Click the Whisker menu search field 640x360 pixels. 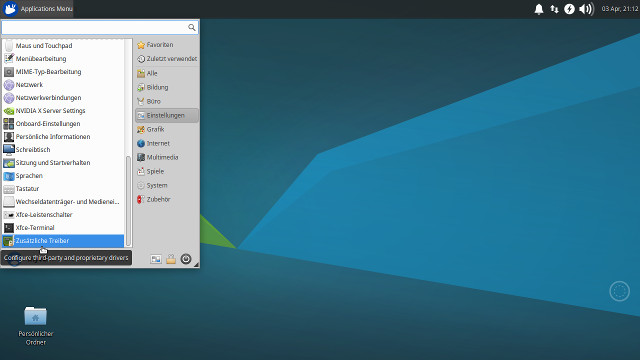100,27
